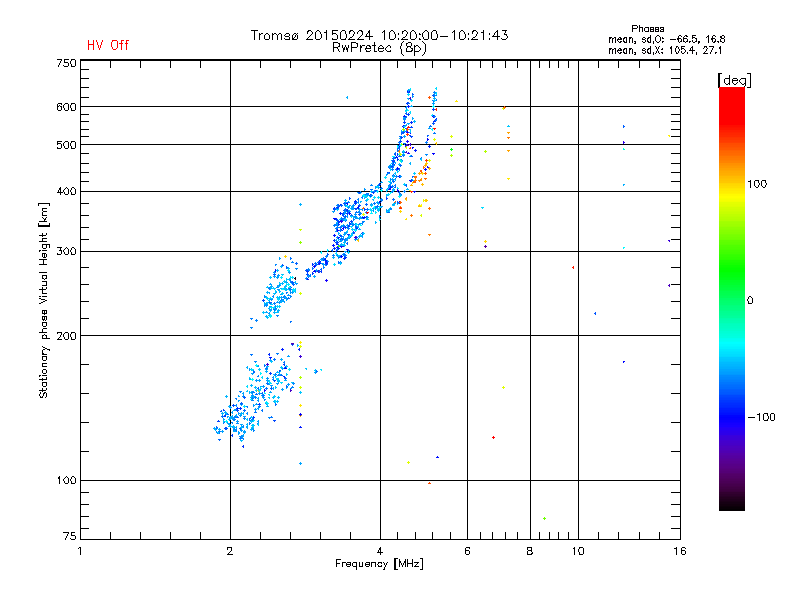Click the '400' y-axis tick label
The width and height of the screenshot is (800, 600).
pos(66,192)
